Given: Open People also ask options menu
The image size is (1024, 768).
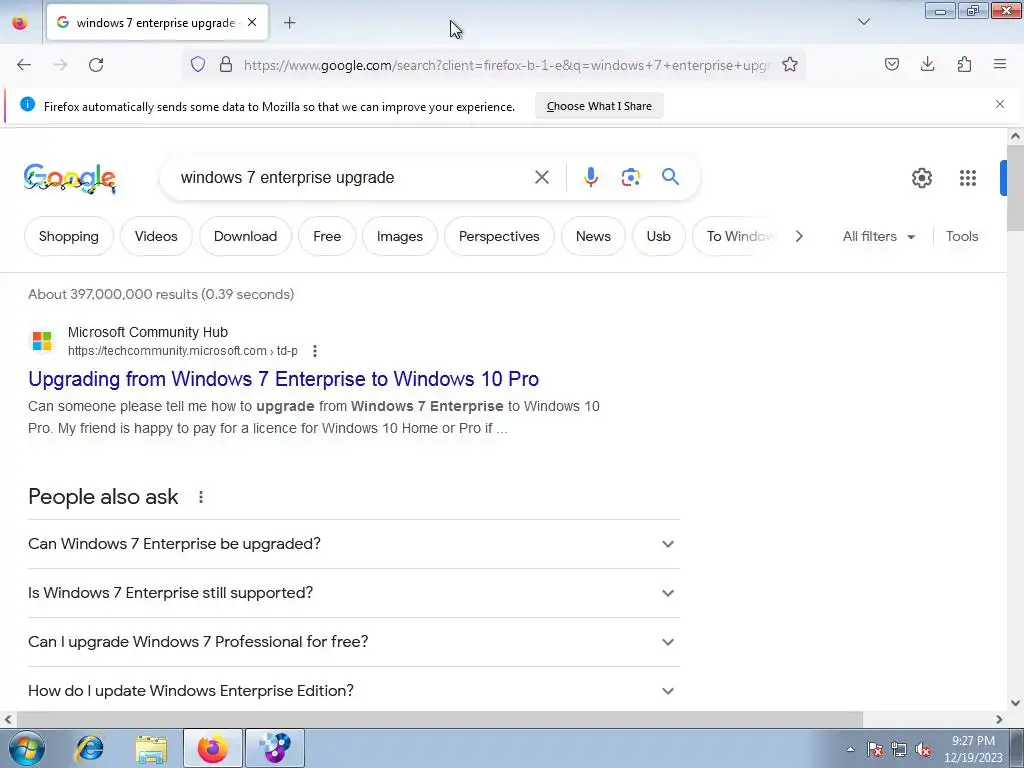Looking at the screenshot, I should (x=201, y=497).
